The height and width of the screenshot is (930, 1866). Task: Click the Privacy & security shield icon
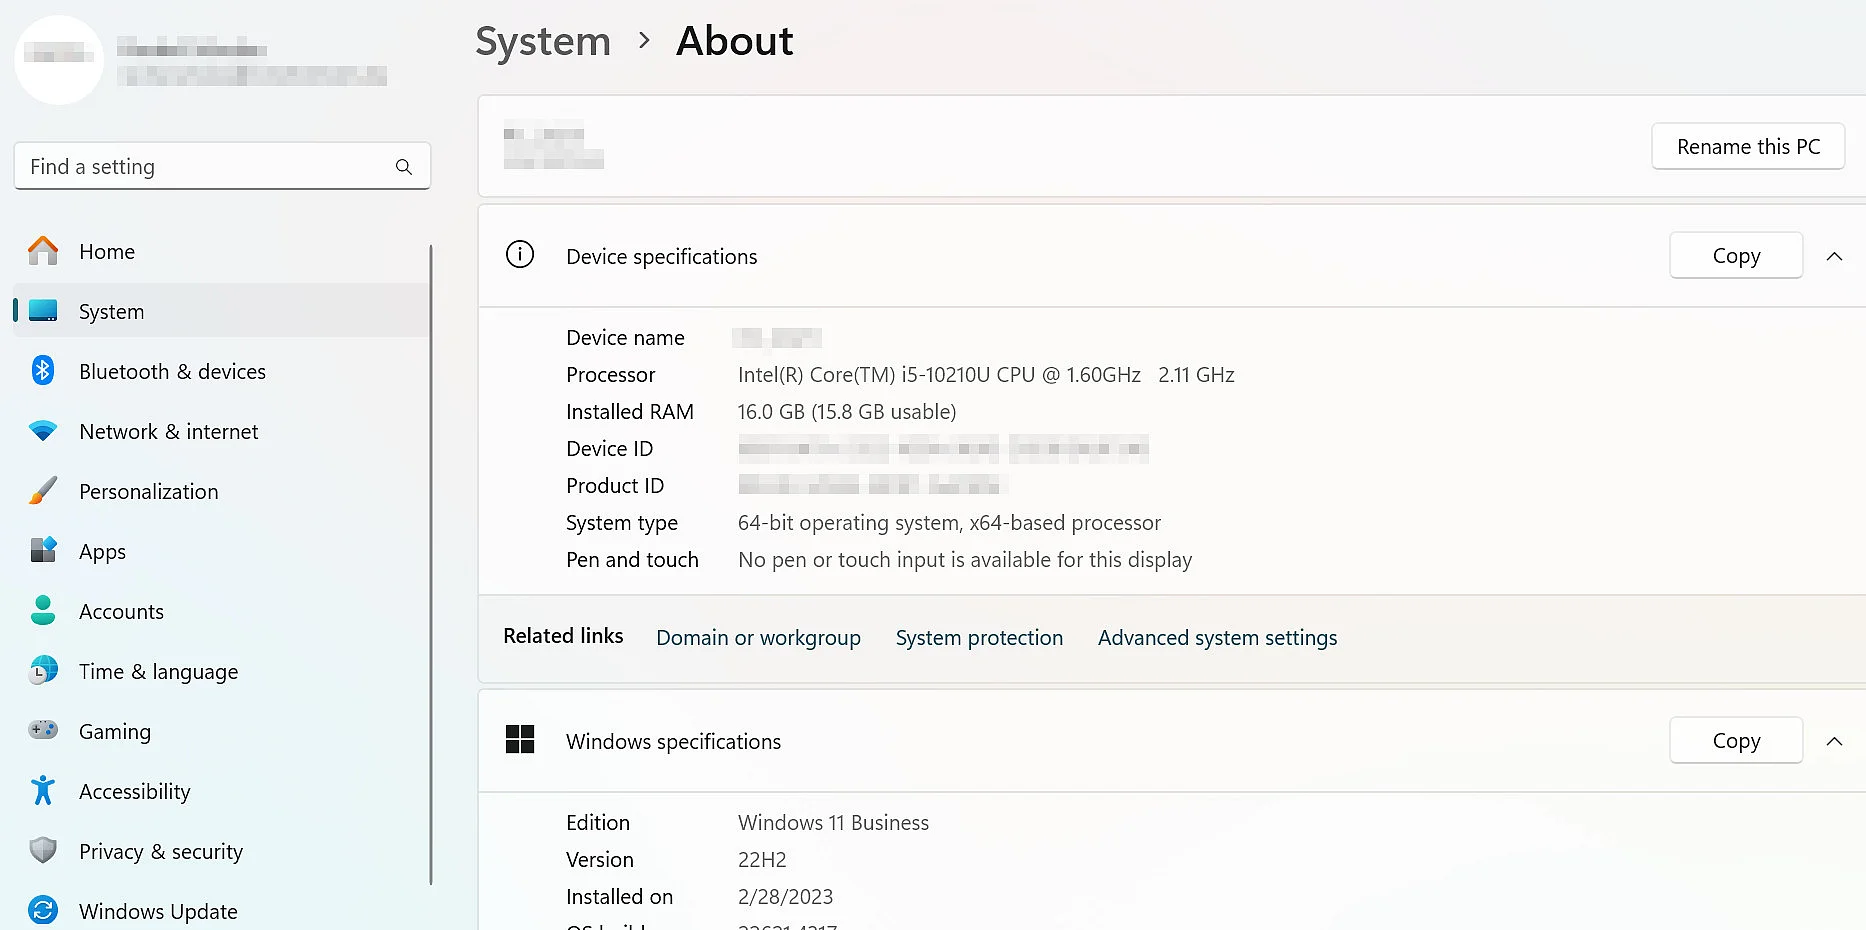pyautogui.click(x=43, y=850)
